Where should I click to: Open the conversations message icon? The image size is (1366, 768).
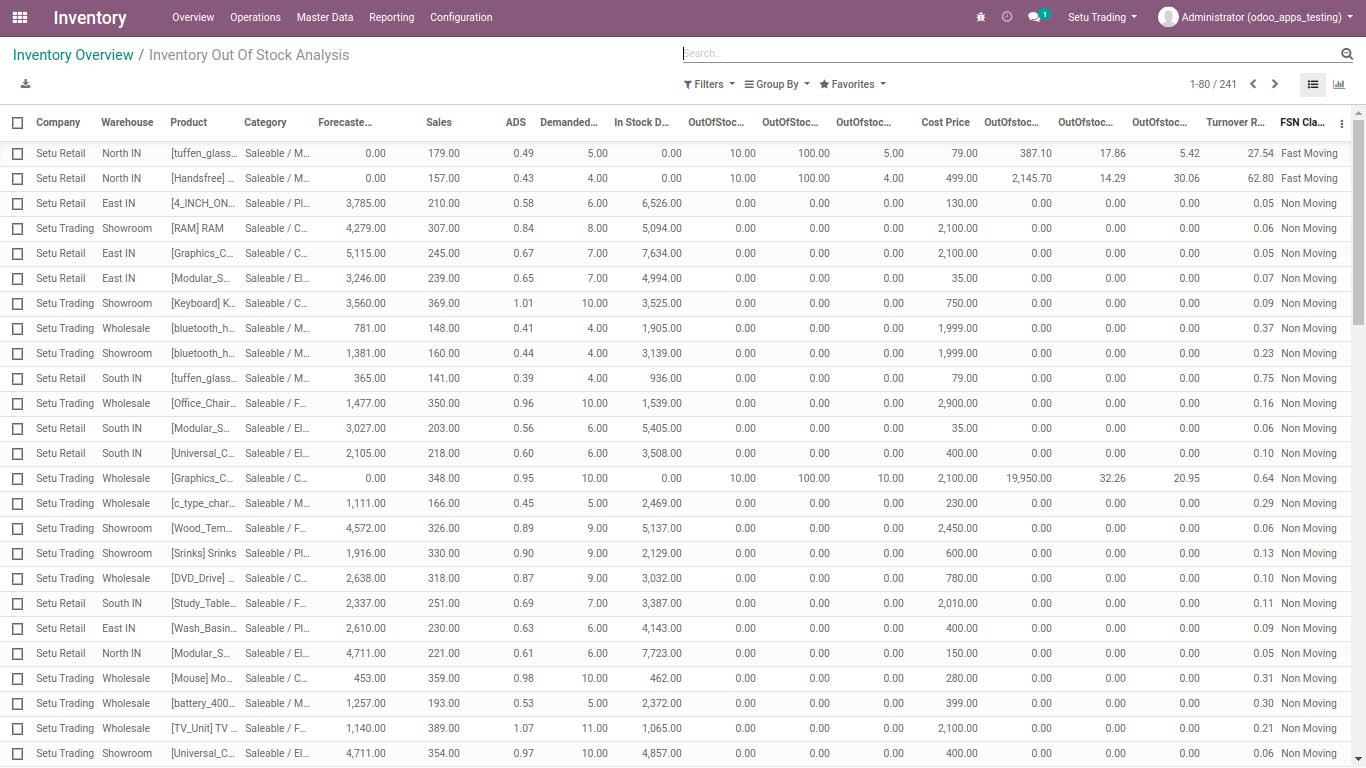click(1034, 17)
